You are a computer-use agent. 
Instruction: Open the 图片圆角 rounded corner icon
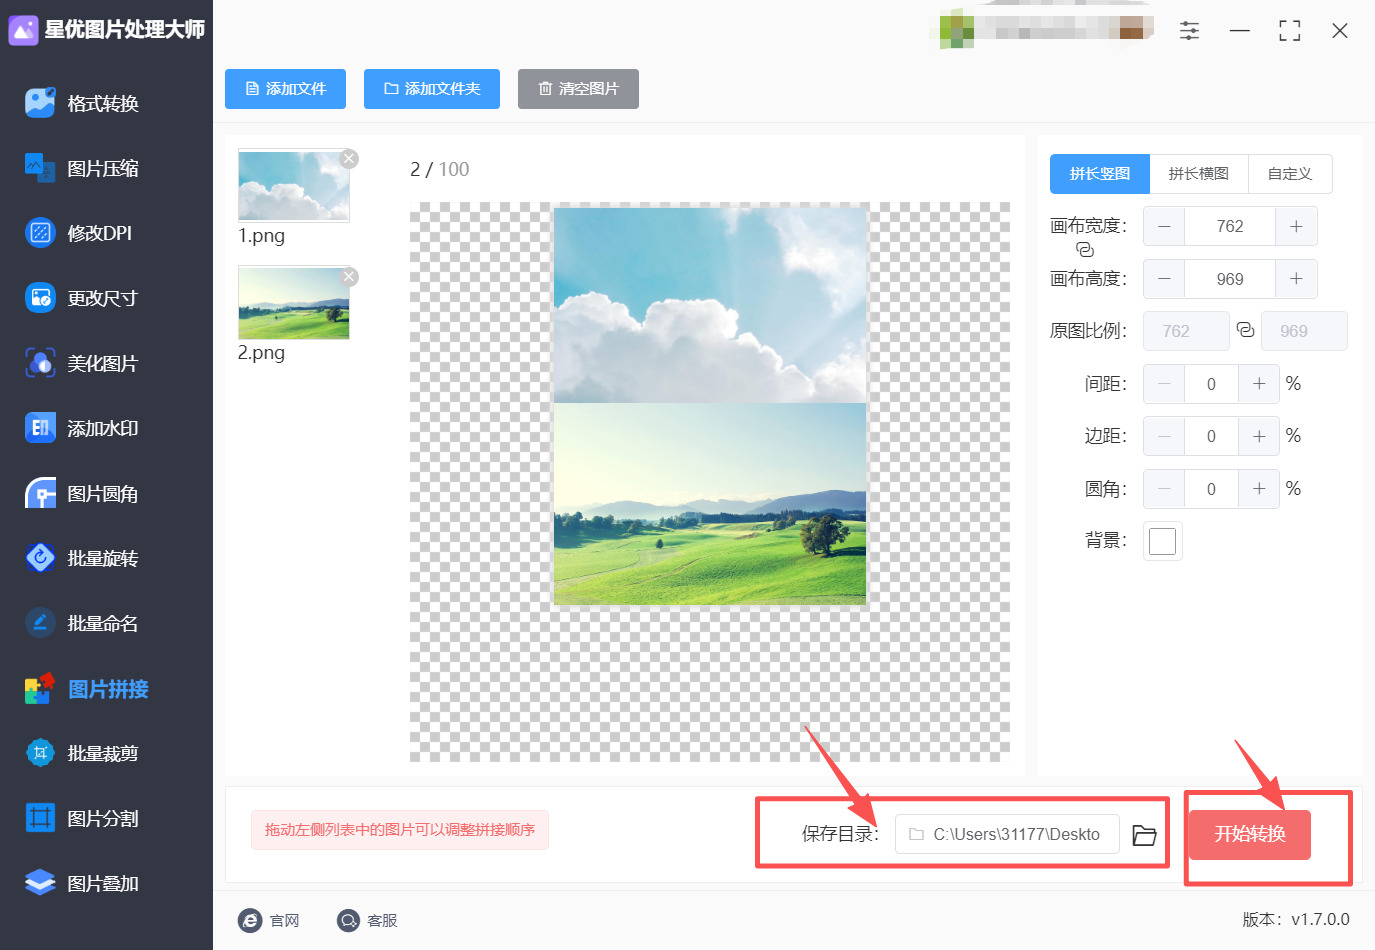point(40,493)
